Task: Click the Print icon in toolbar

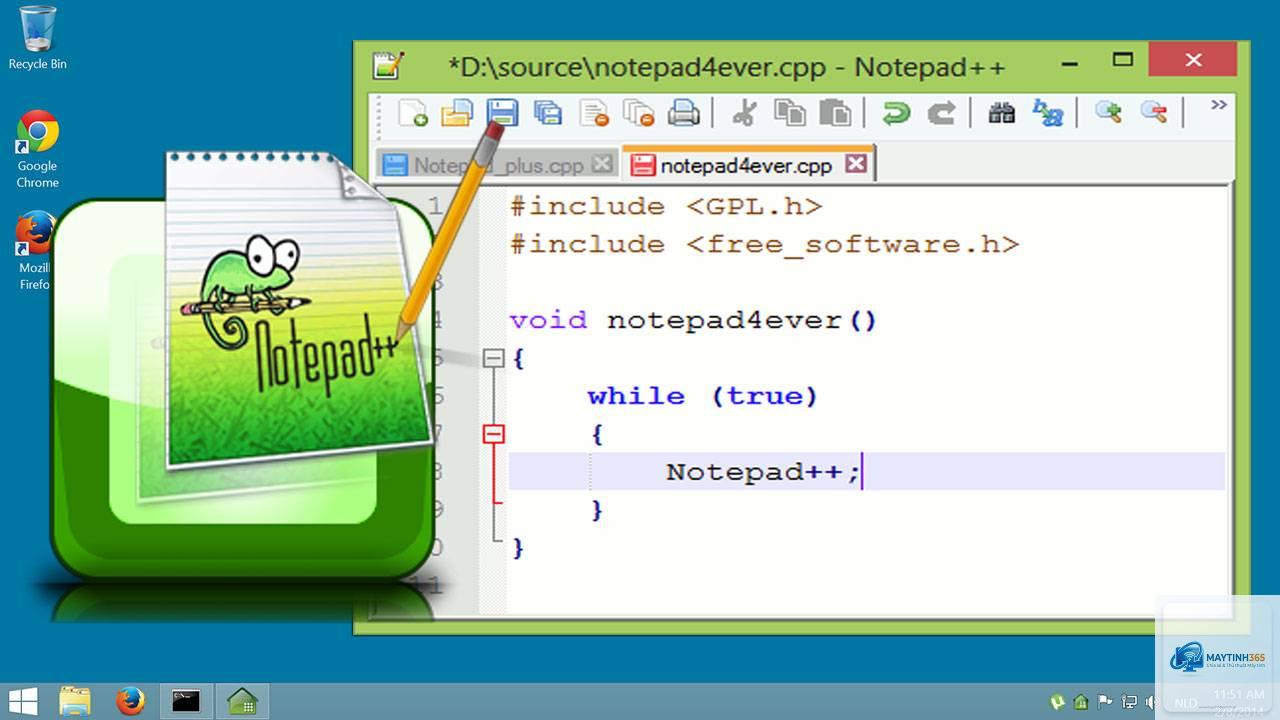Action: (x=683, y=112)
